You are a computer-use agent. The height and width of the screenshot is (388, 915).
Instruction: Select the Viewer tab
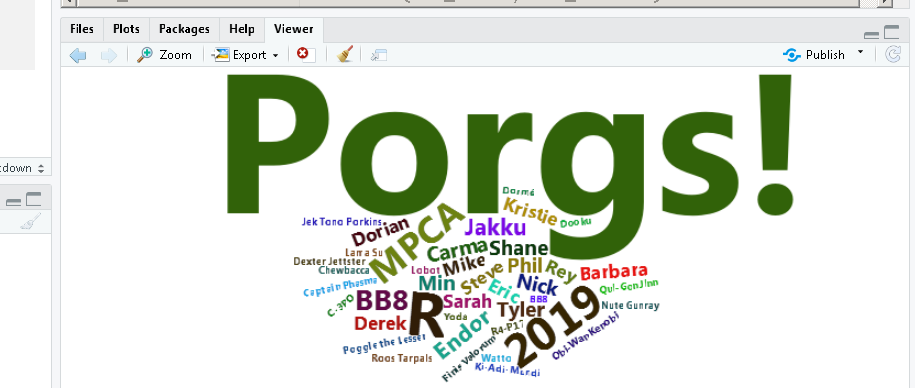pyautogui.click(x=294, y=29)
